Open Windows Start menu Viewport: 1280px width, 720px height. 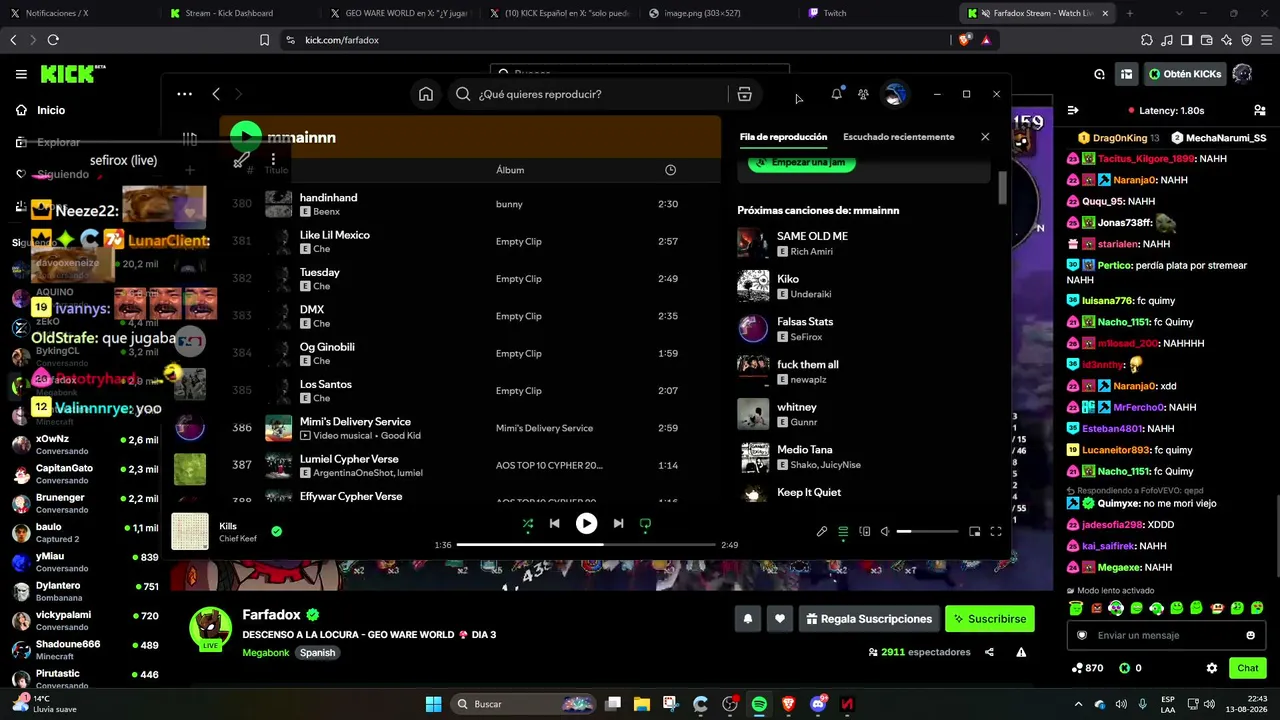434,704
